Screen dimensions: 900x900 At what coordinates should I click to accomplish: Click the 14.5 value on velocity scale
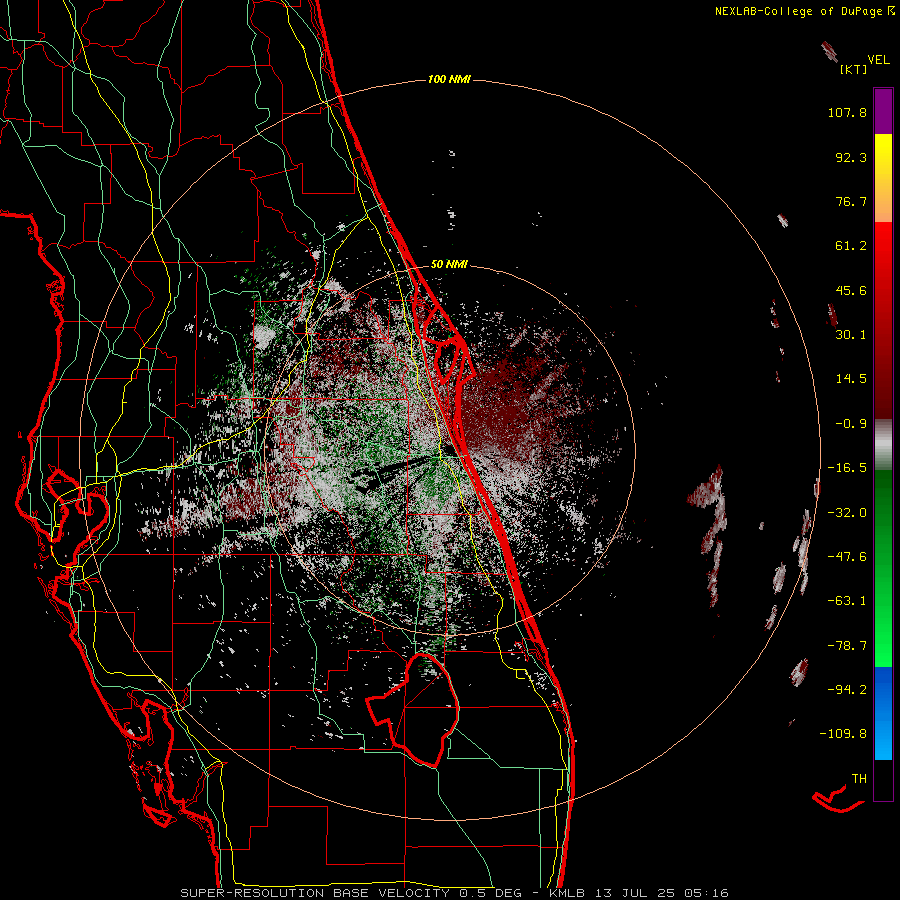pyautogui.click(x=851, y=379)
